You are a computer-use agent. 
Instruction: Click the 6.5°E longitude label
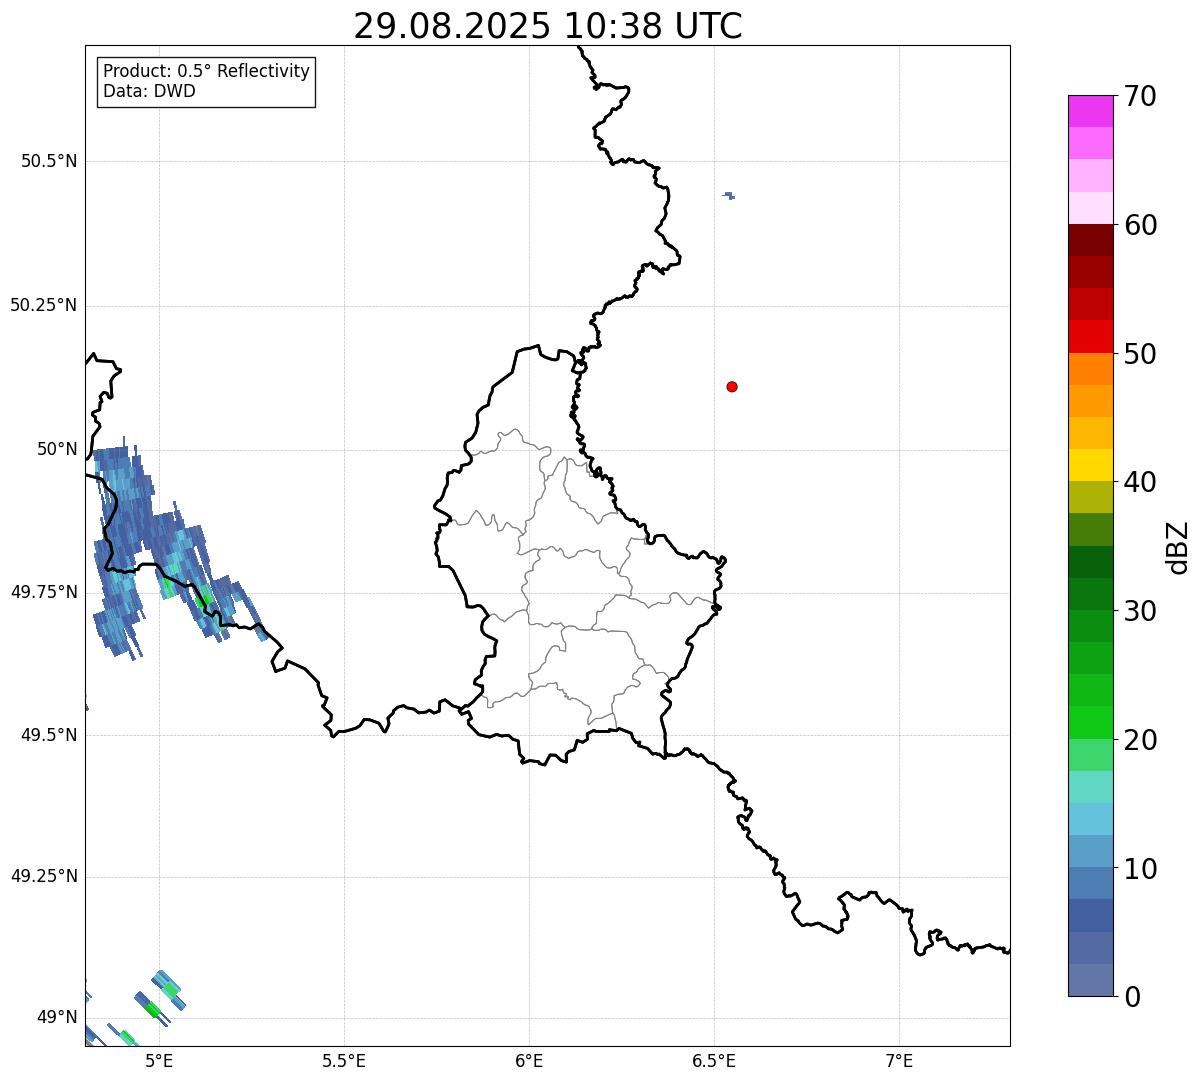point(714,1061)
